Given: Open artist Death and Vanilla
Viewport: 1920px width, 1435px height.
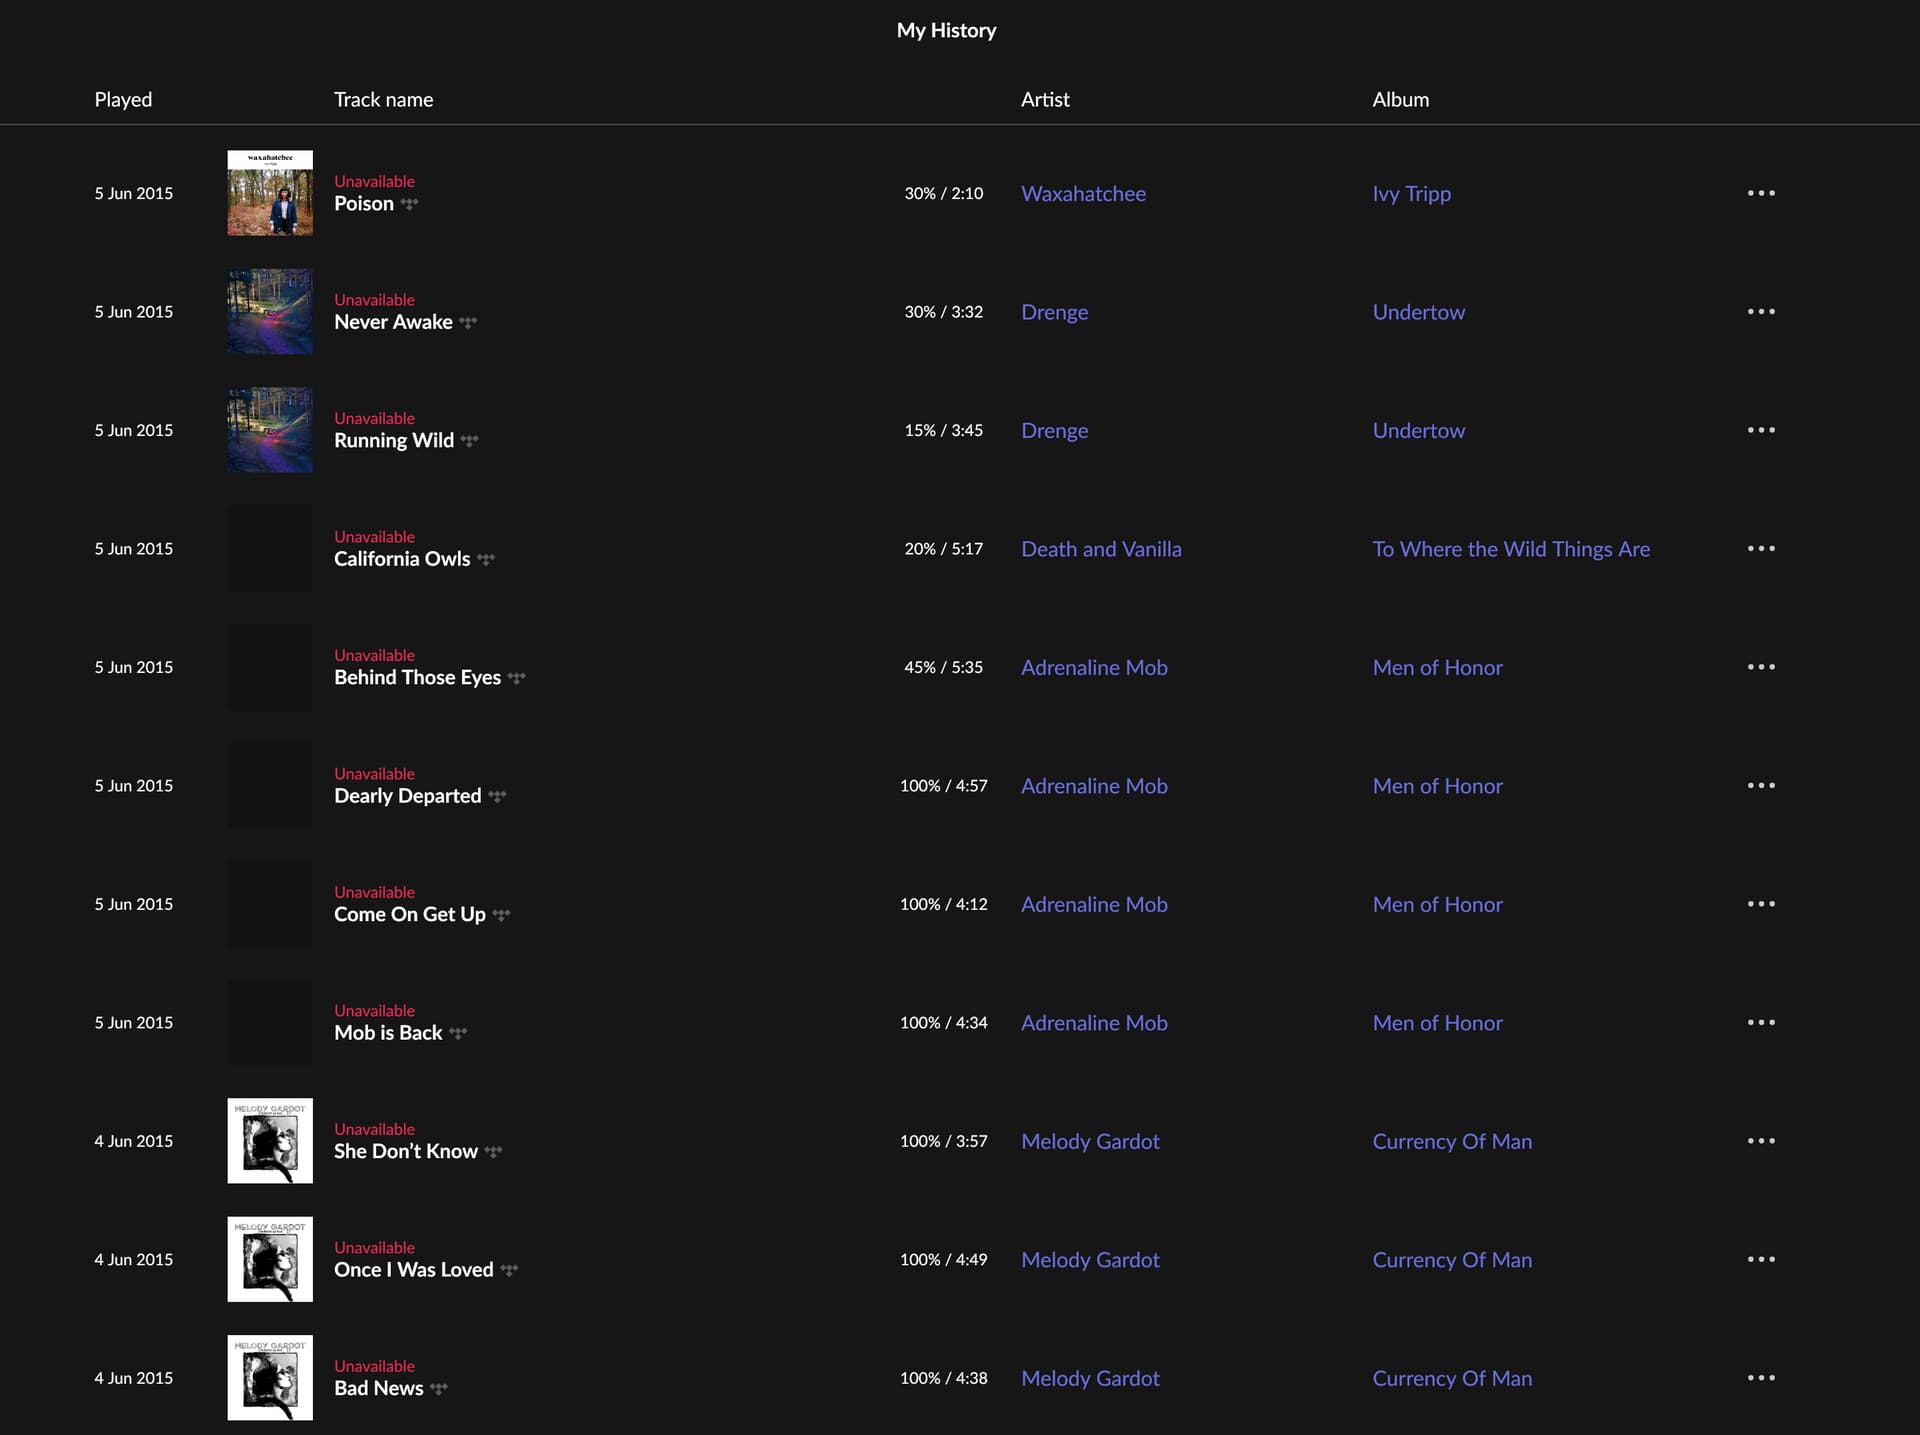Looking at the screenshot, I should (1101, 549).
